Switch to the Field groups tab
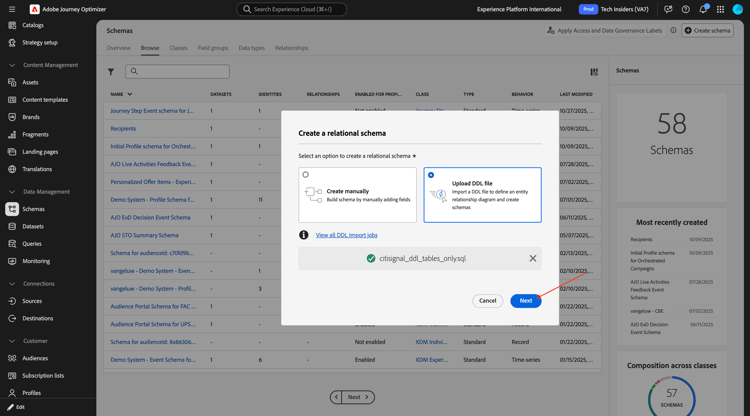 [212, 48]
